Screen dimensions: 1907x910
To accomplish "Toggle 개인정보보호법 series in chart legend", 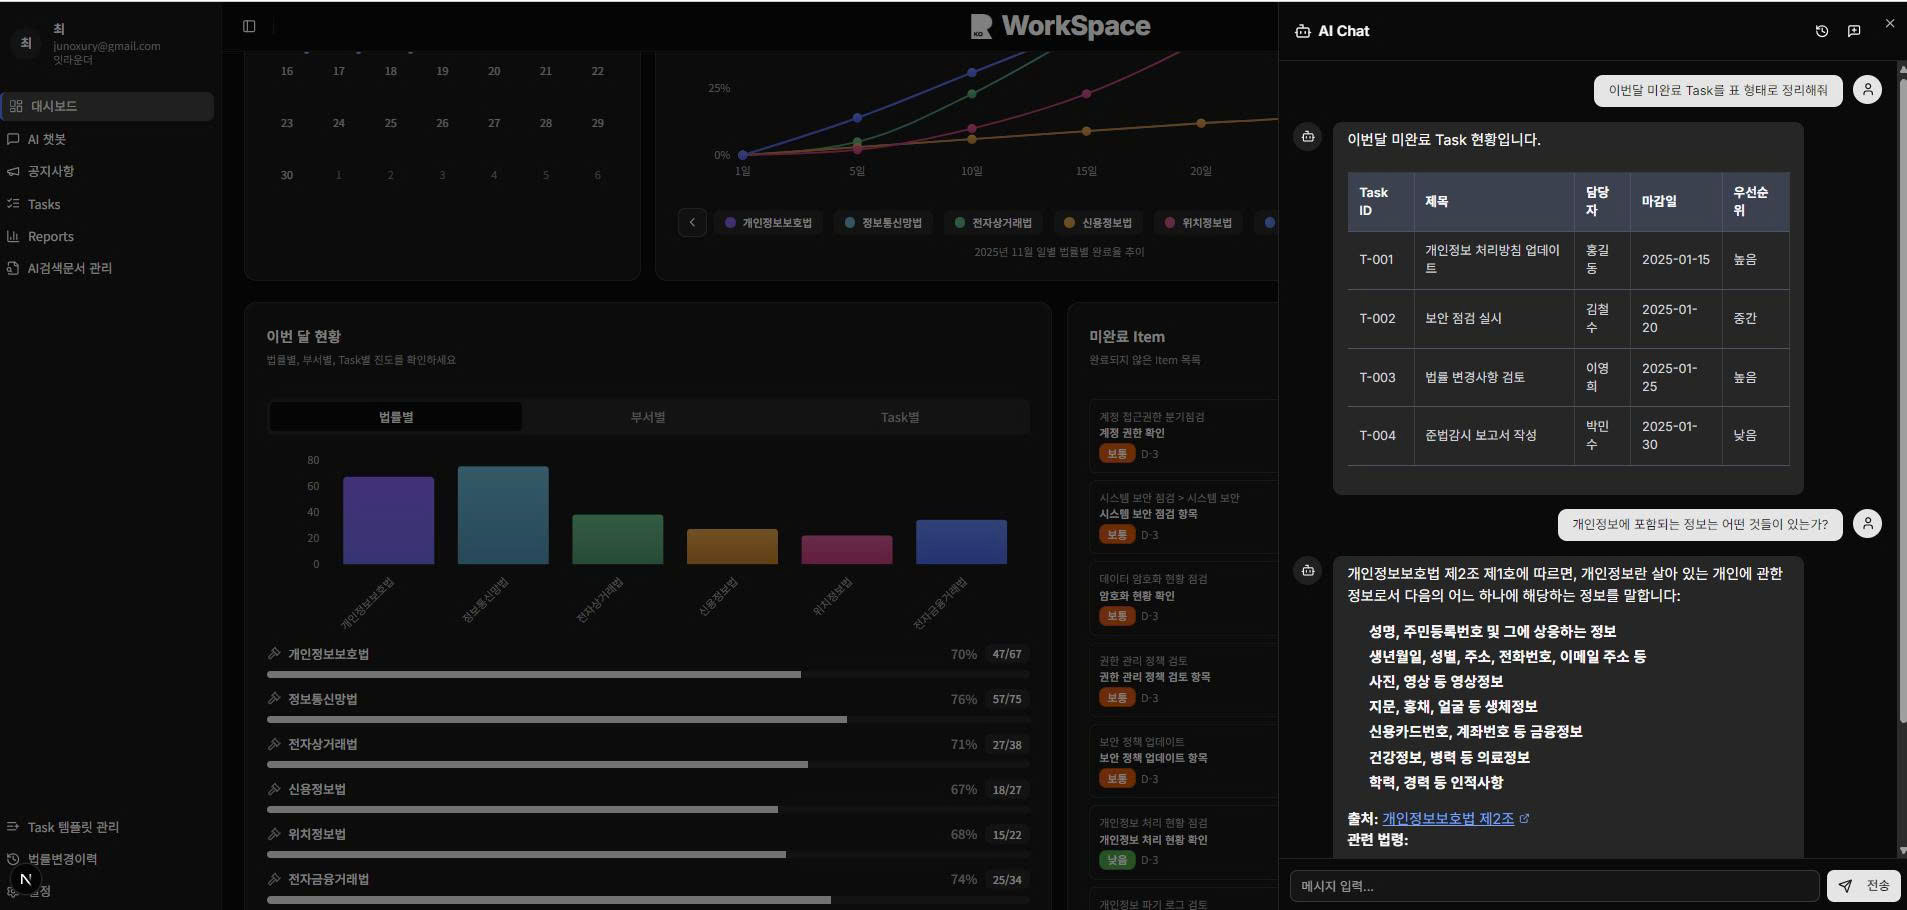I will pos(768,223).
